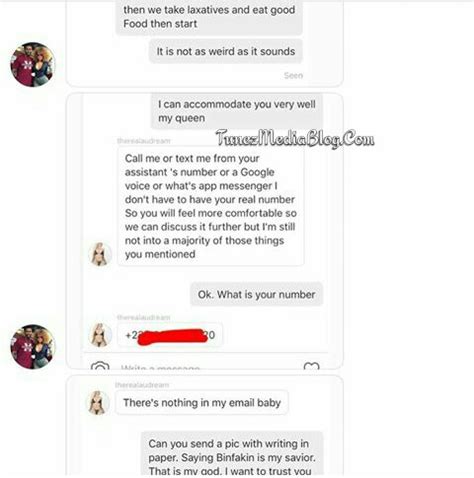Image resolution: width=474 pixels, height=478 pixels.
Task: Select 'I can accommodate you very well' bubble
Action: [237, 111]
